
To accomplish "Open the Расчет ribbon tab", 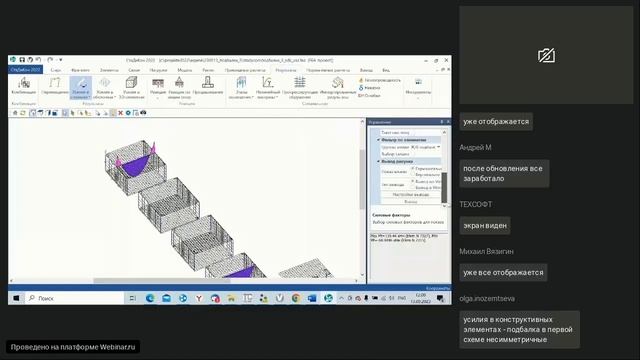I will coord(208,70).
